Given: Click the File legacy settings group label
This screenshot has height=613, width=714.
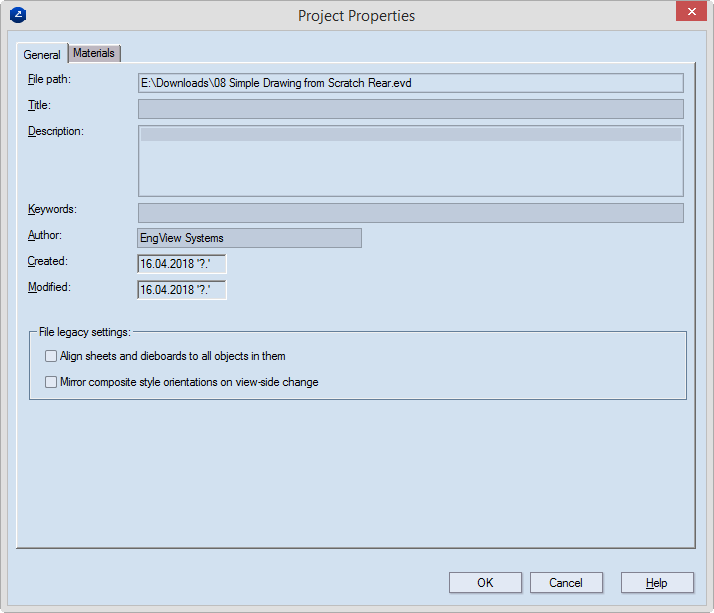Looking at the screenshot, I should 84,332.
